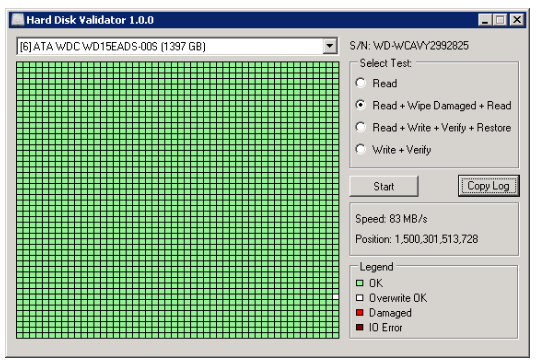The width and height of the screenshot is (539, 364).
Task: Click the Position: 1,500,301,513,728 value
Action: point(417,239)
